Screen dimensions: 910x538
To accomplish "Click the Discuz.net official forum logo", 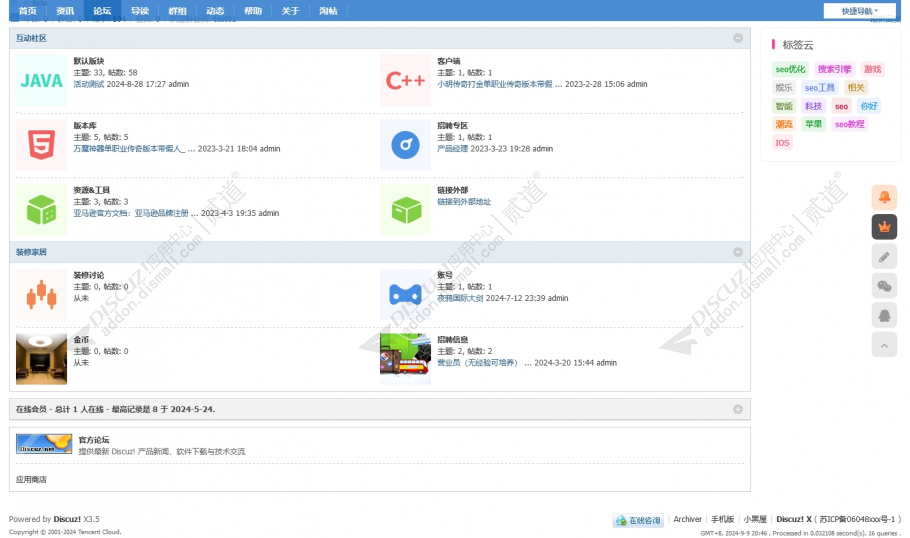I will [44, 444].
